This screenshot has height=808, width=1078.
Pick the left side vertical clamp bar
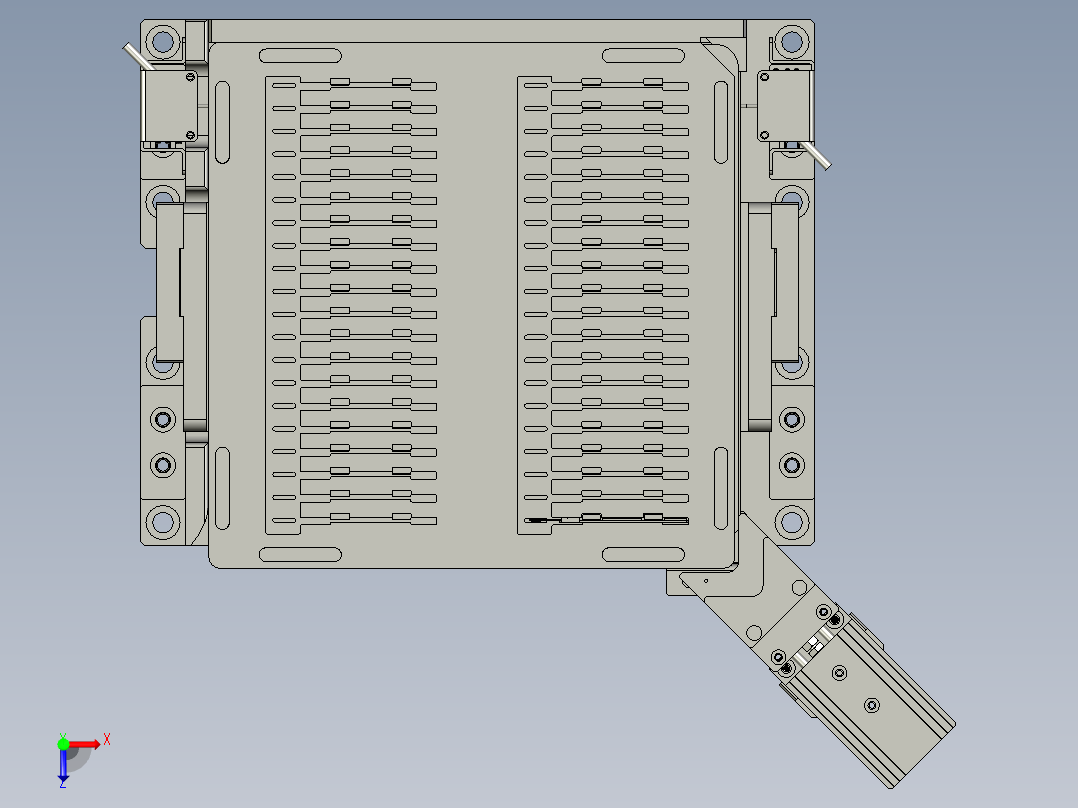coord(170,282)
